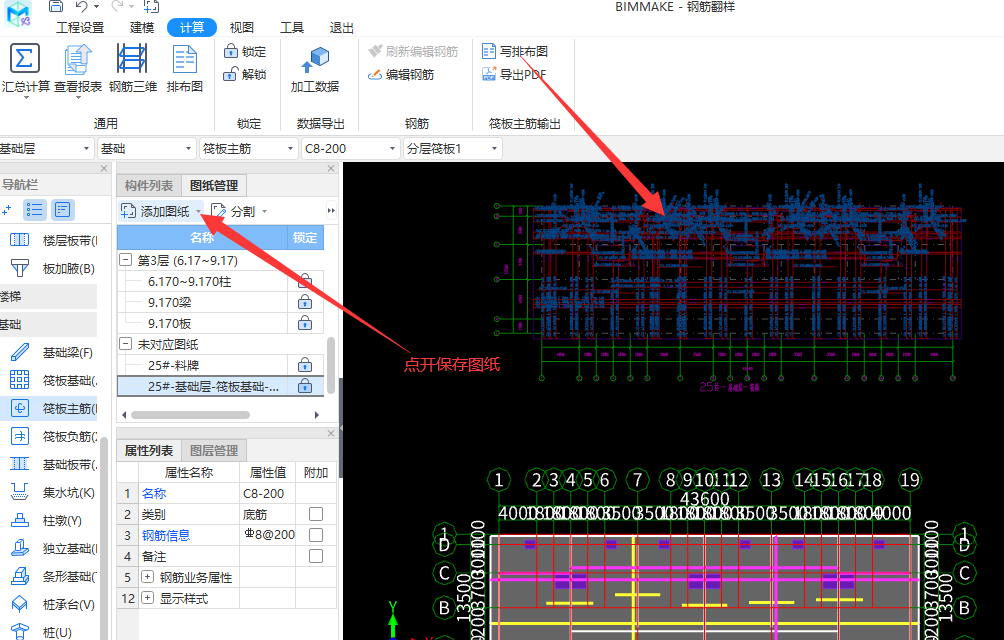Click the undo arrow icon
The height and width of the screenshot is (640, 1004).
coord(81,6)
